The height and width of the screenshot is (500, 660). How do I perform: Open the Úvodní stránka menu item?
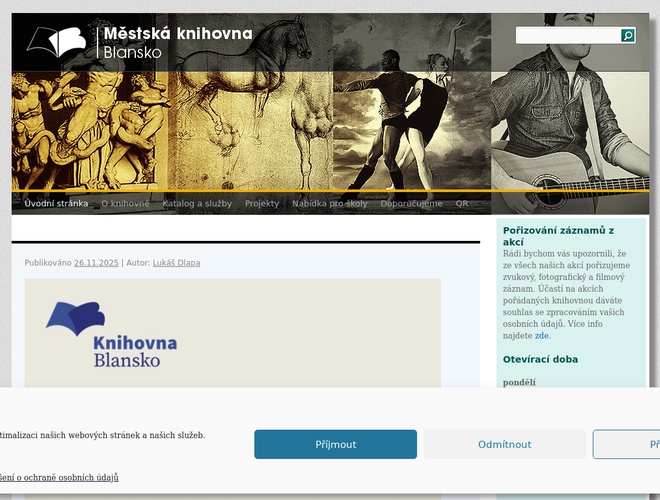tap(56, 204)
